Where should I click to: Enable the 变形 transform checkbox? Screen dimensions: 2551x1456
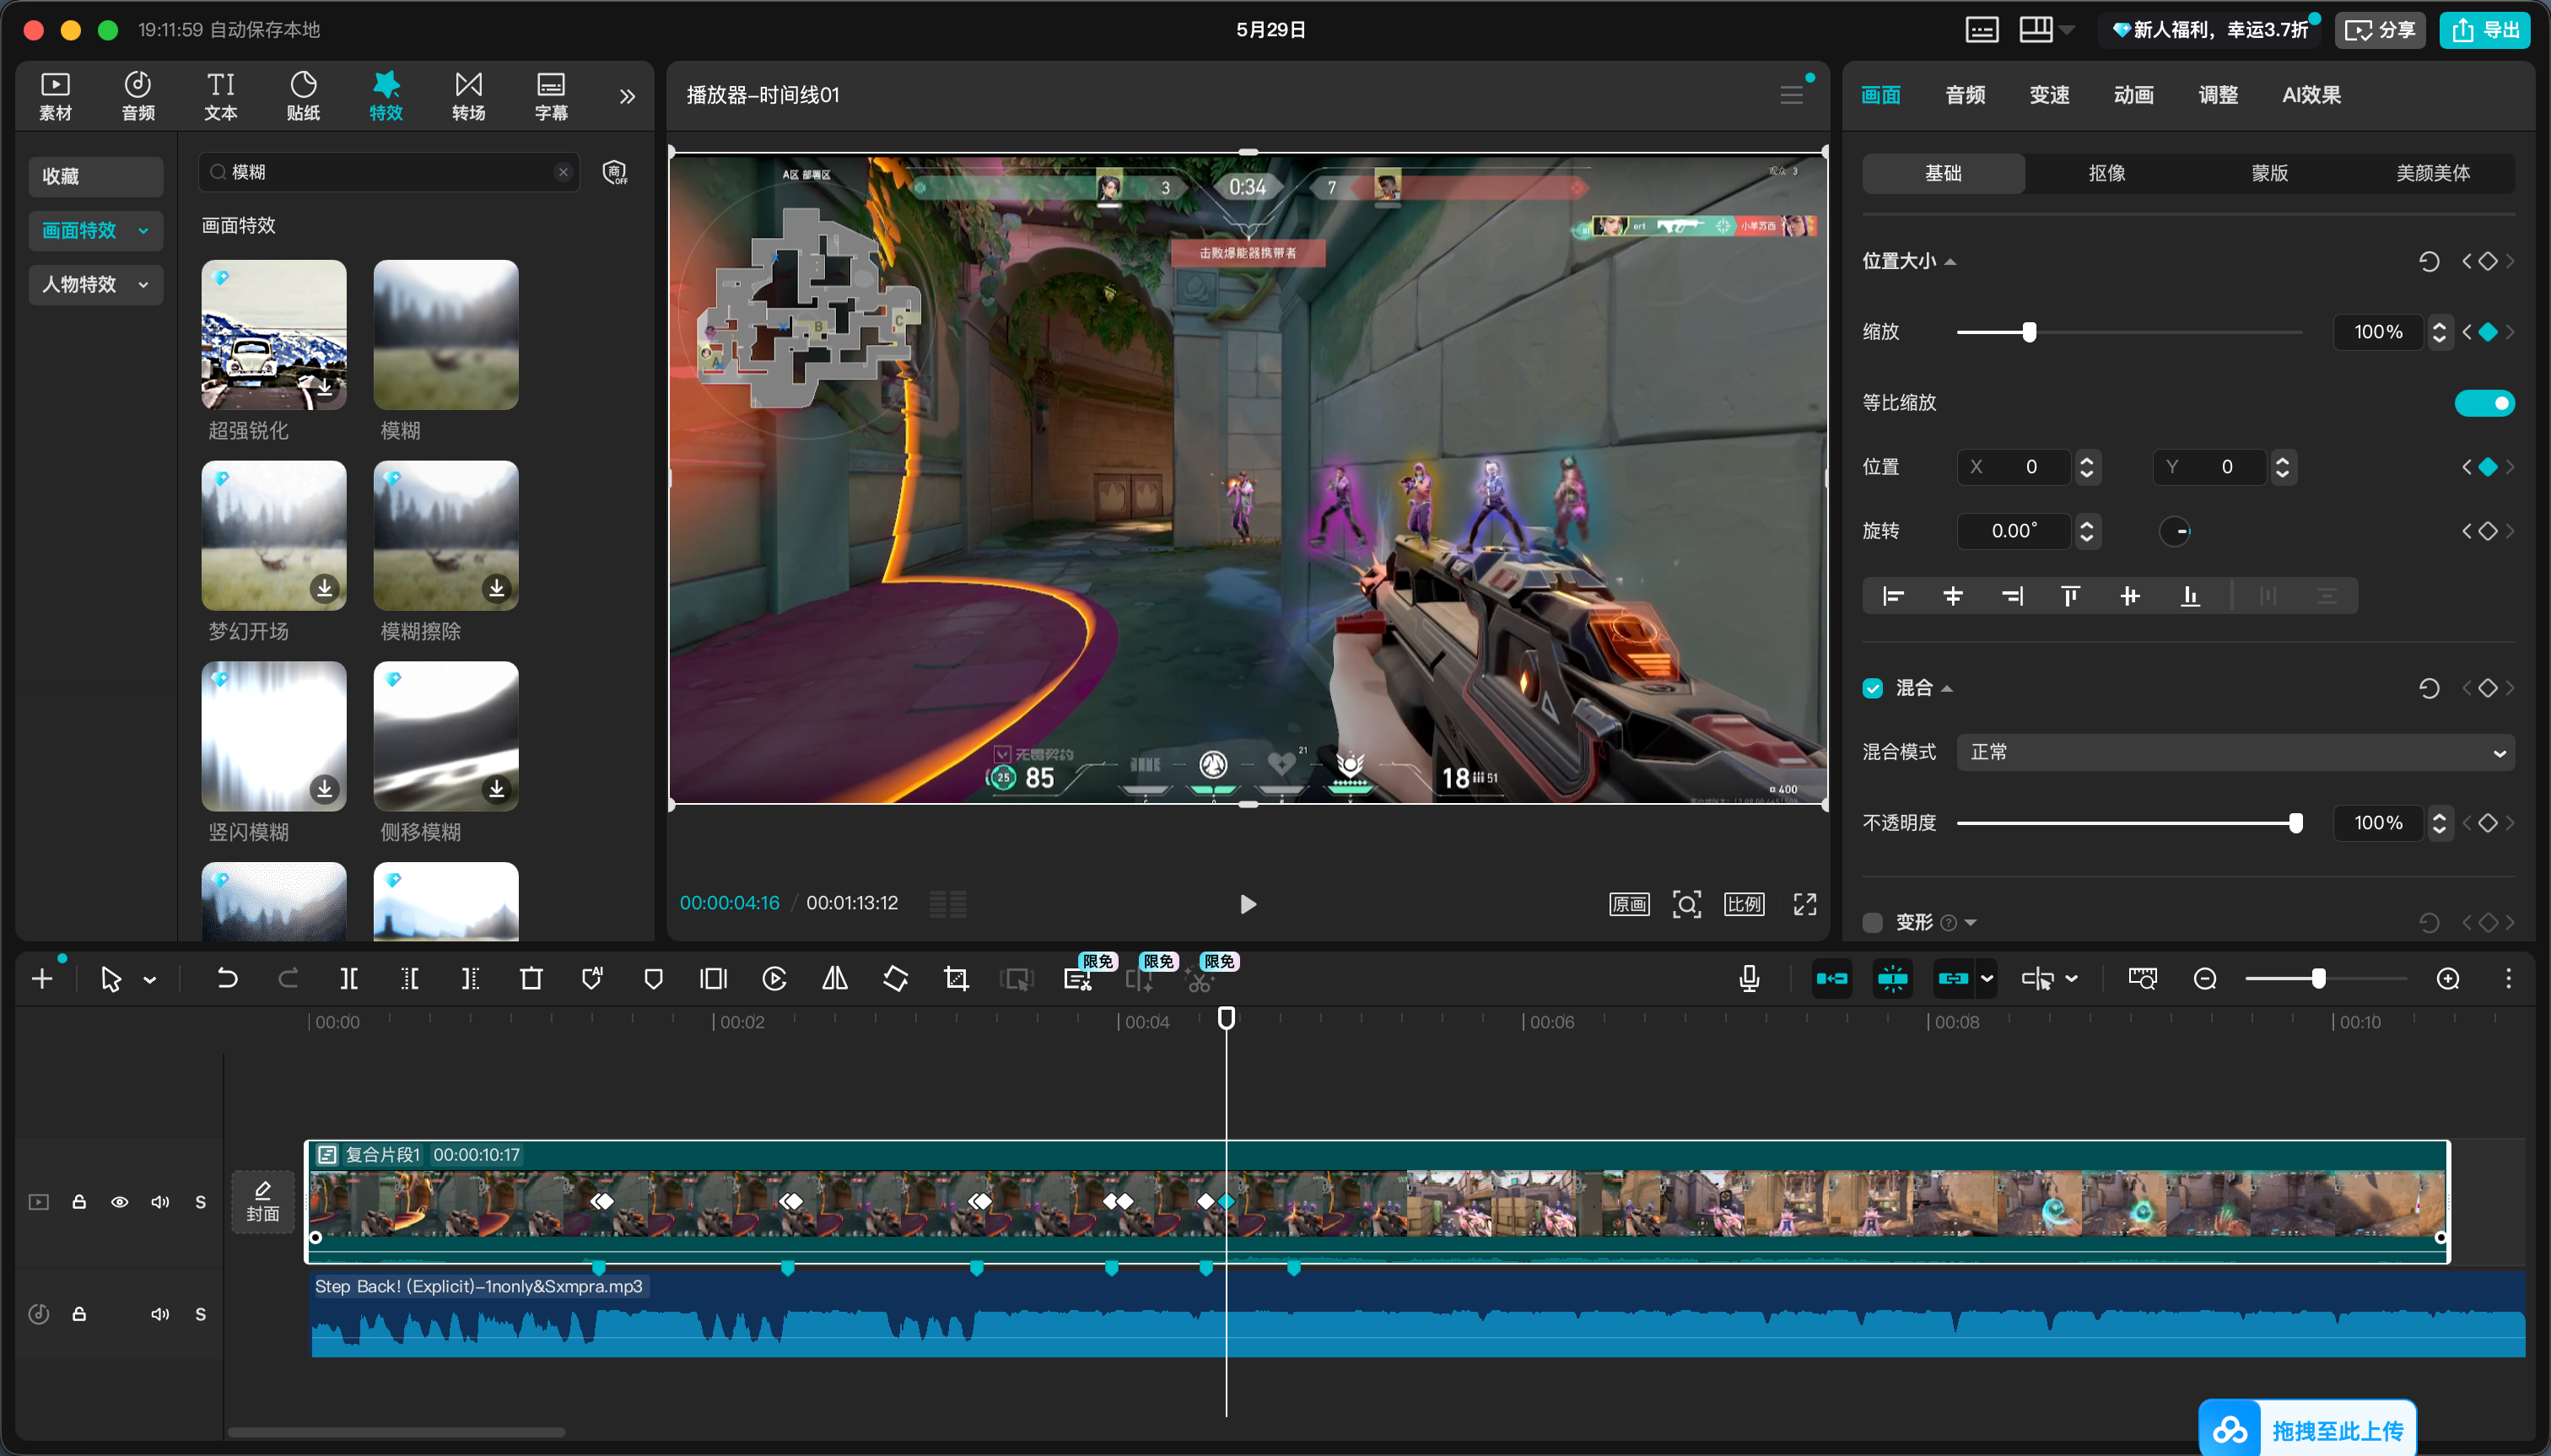1873,923
